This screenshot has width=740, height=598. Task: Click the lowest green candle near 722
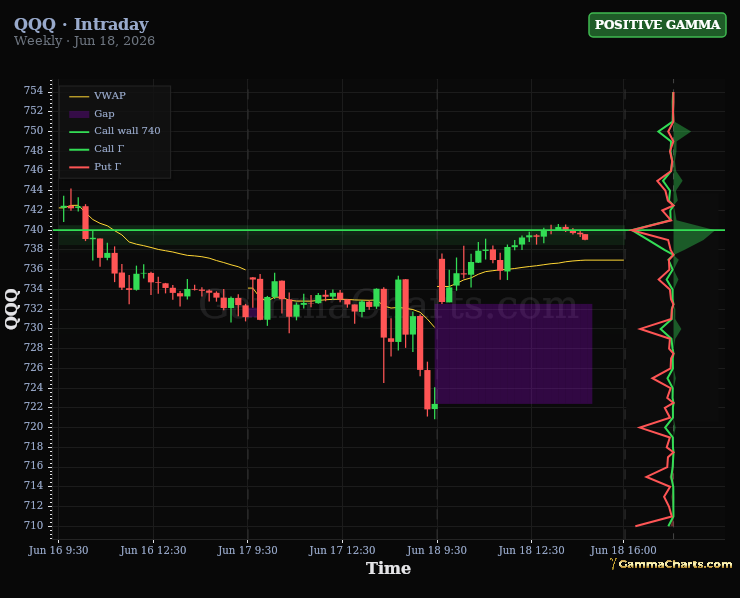[435, 406]
